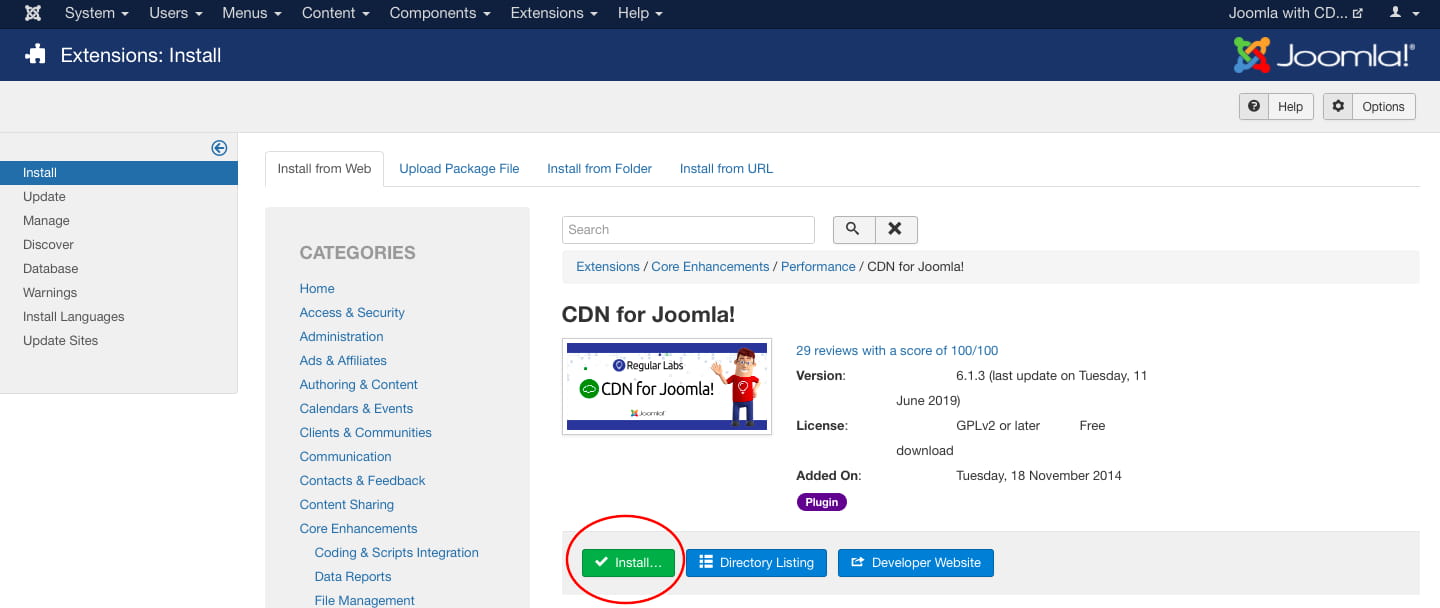1440x608 pixels.
Task: Click the version text 6.1.3
Action: (x=972, y=376)
